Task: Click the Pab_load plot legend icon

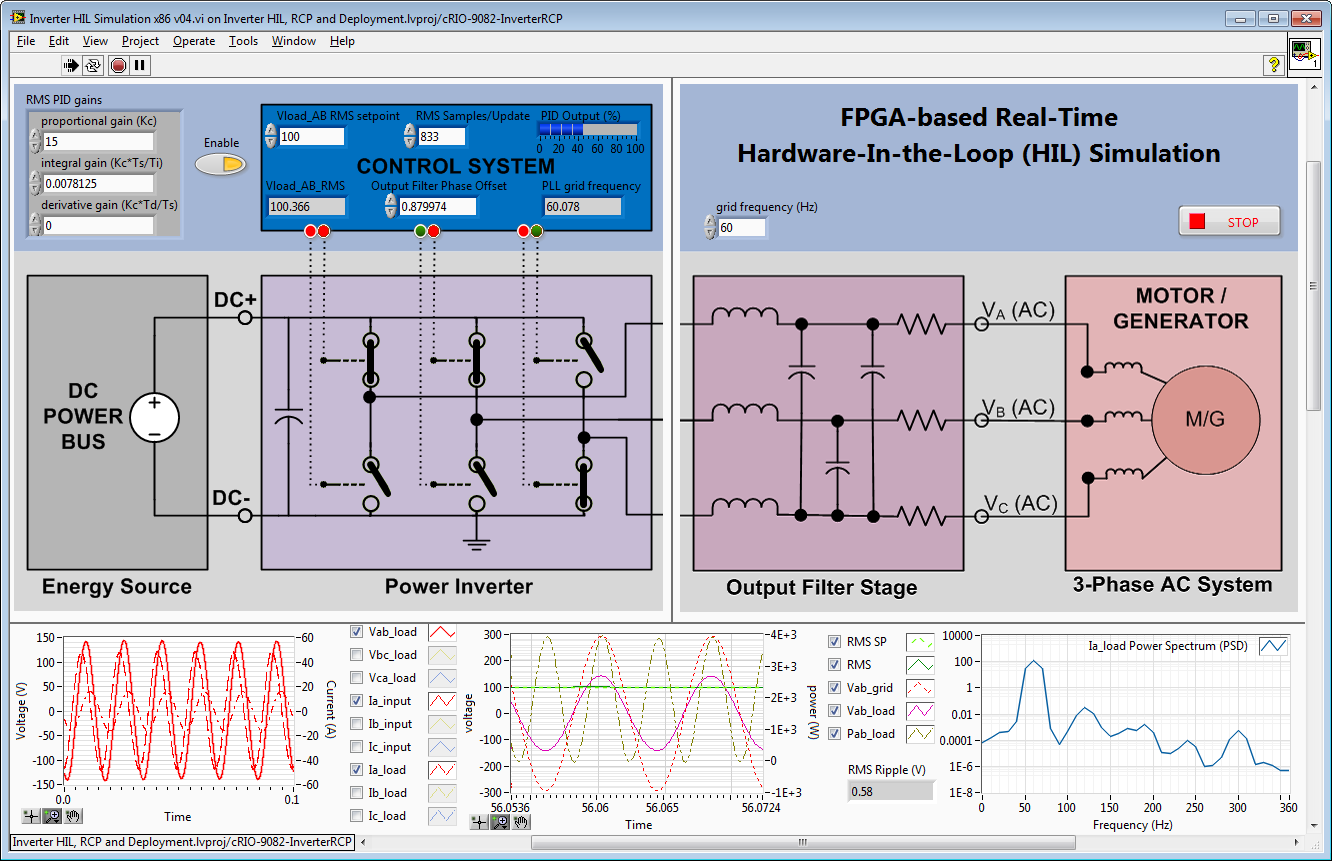Action: [x=920, y=734]
